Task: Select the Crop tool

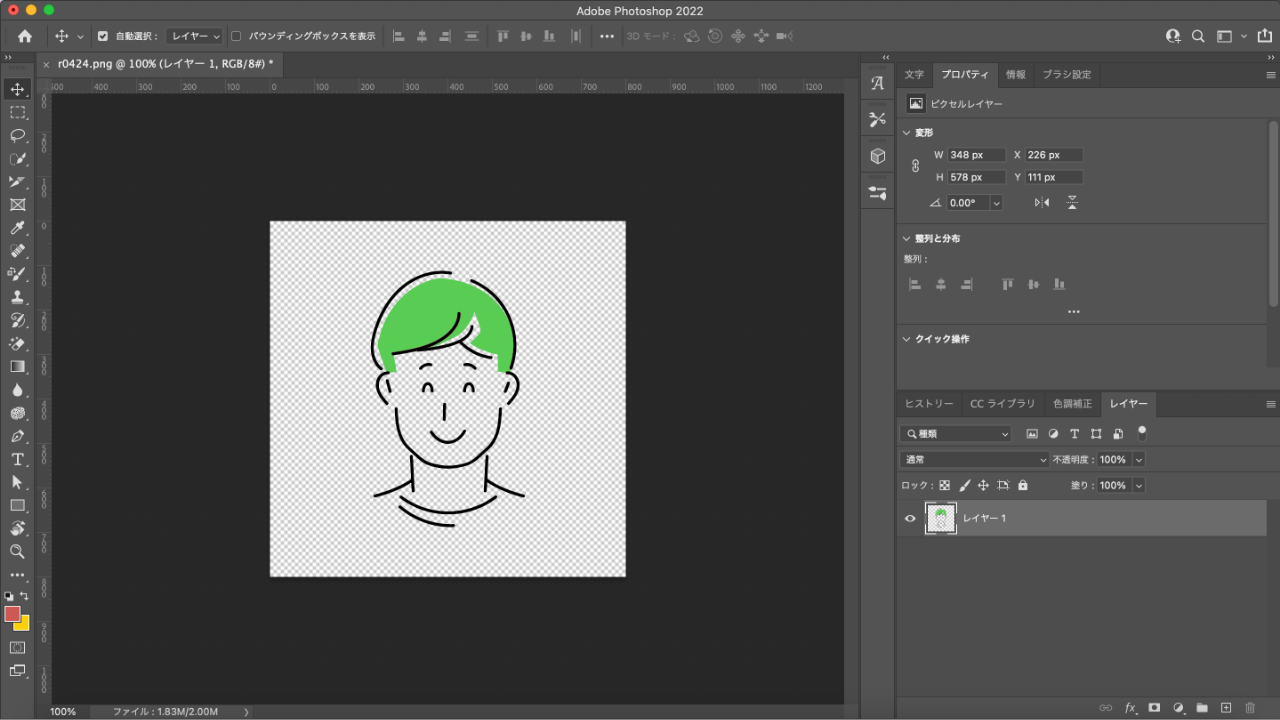Action: coord(18,182)
